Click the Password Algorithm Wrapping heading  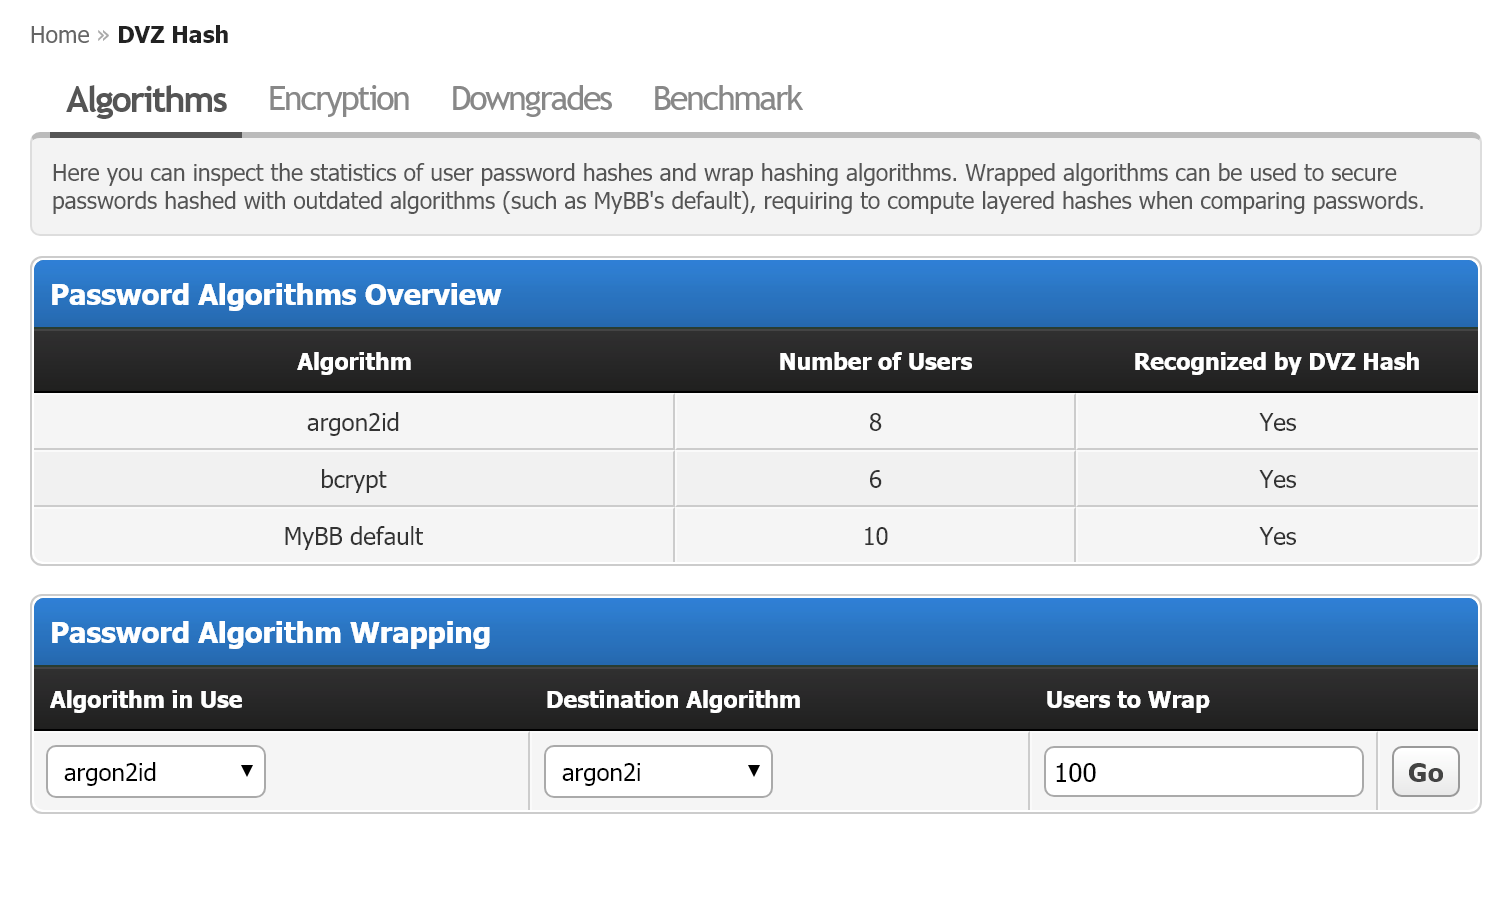pos(270,633)
